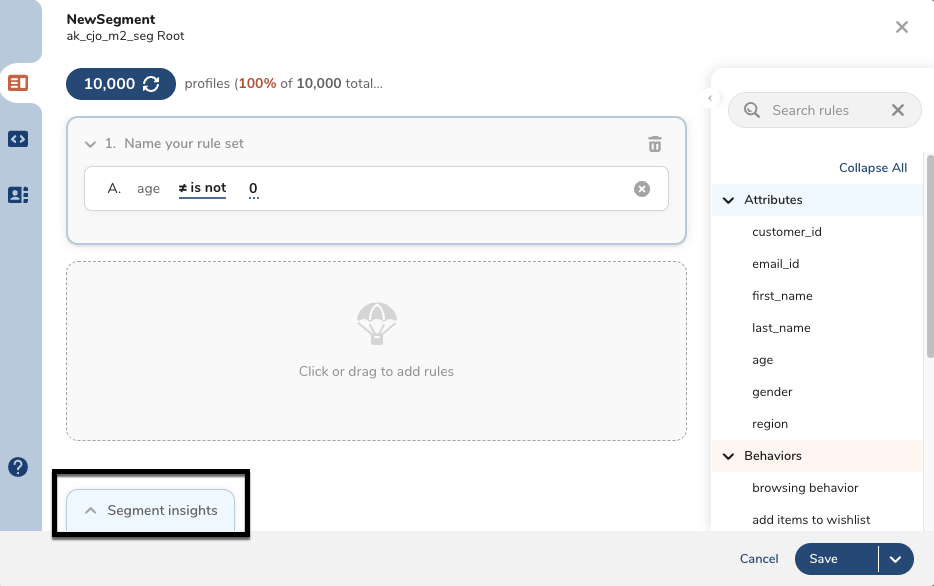
Task: Open the Save options dropdown arrow
Action: click(x=896, y=559)
